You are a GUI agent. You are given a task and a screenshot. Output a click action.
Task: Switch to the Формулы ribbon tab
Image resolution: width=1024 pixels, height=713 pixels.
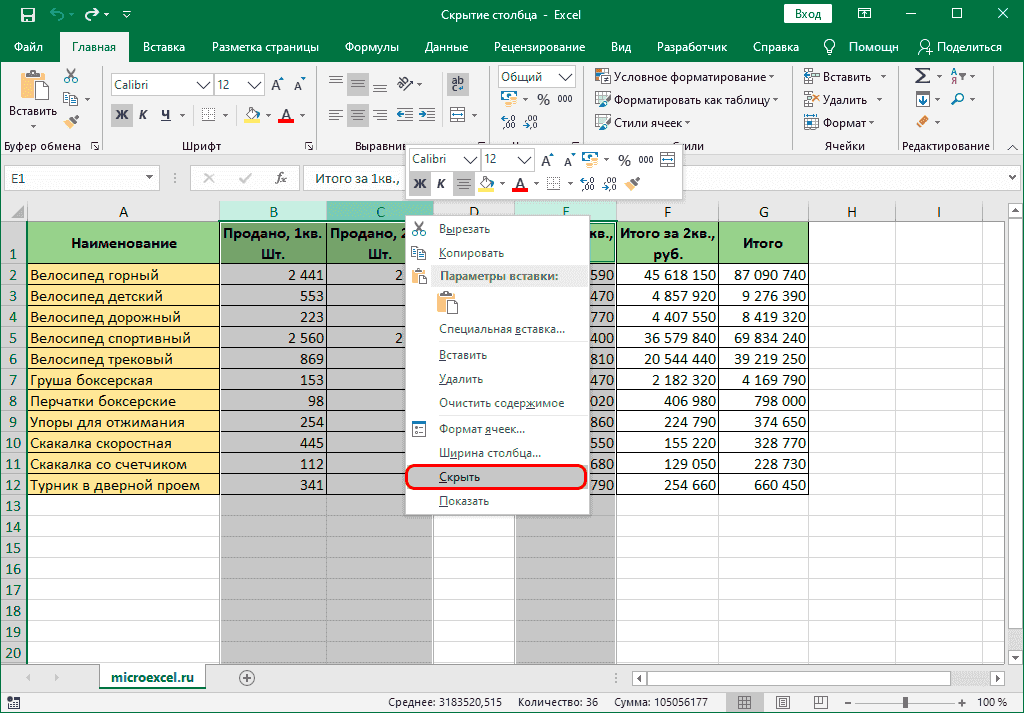pos(371,47)
